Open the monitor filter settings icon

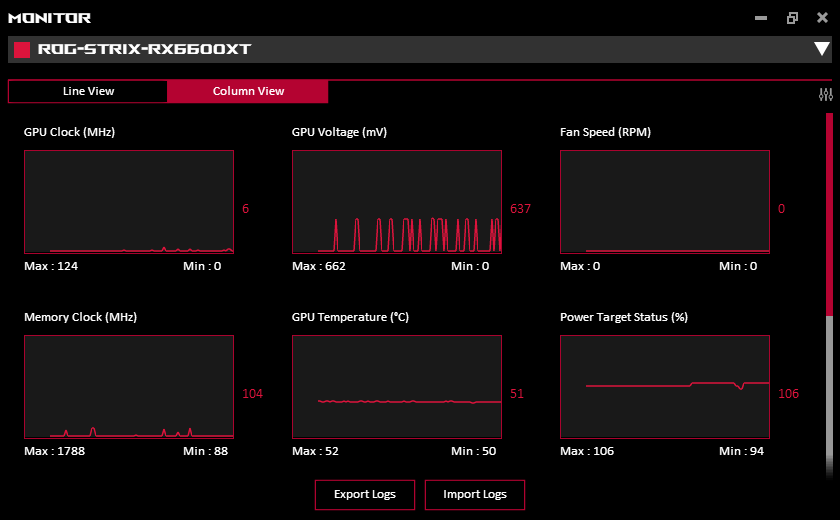coord(826,95)
